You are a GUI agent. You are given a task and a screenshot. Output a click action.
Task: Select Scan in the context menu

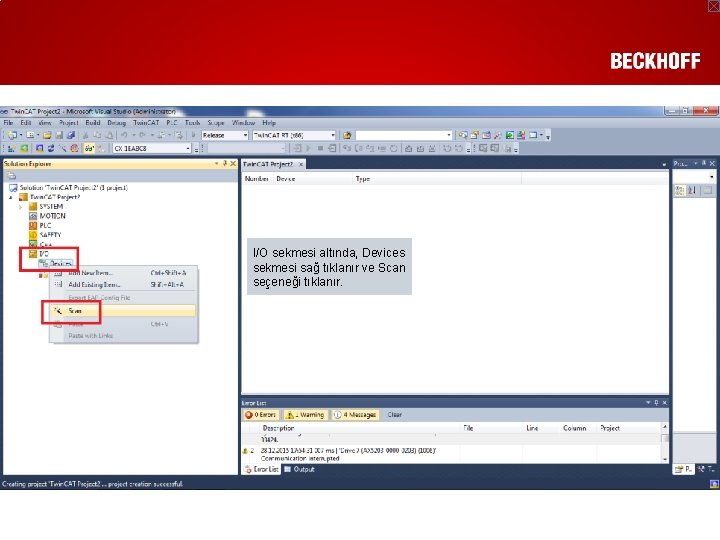pyautogui.click(x=124, y=311)
